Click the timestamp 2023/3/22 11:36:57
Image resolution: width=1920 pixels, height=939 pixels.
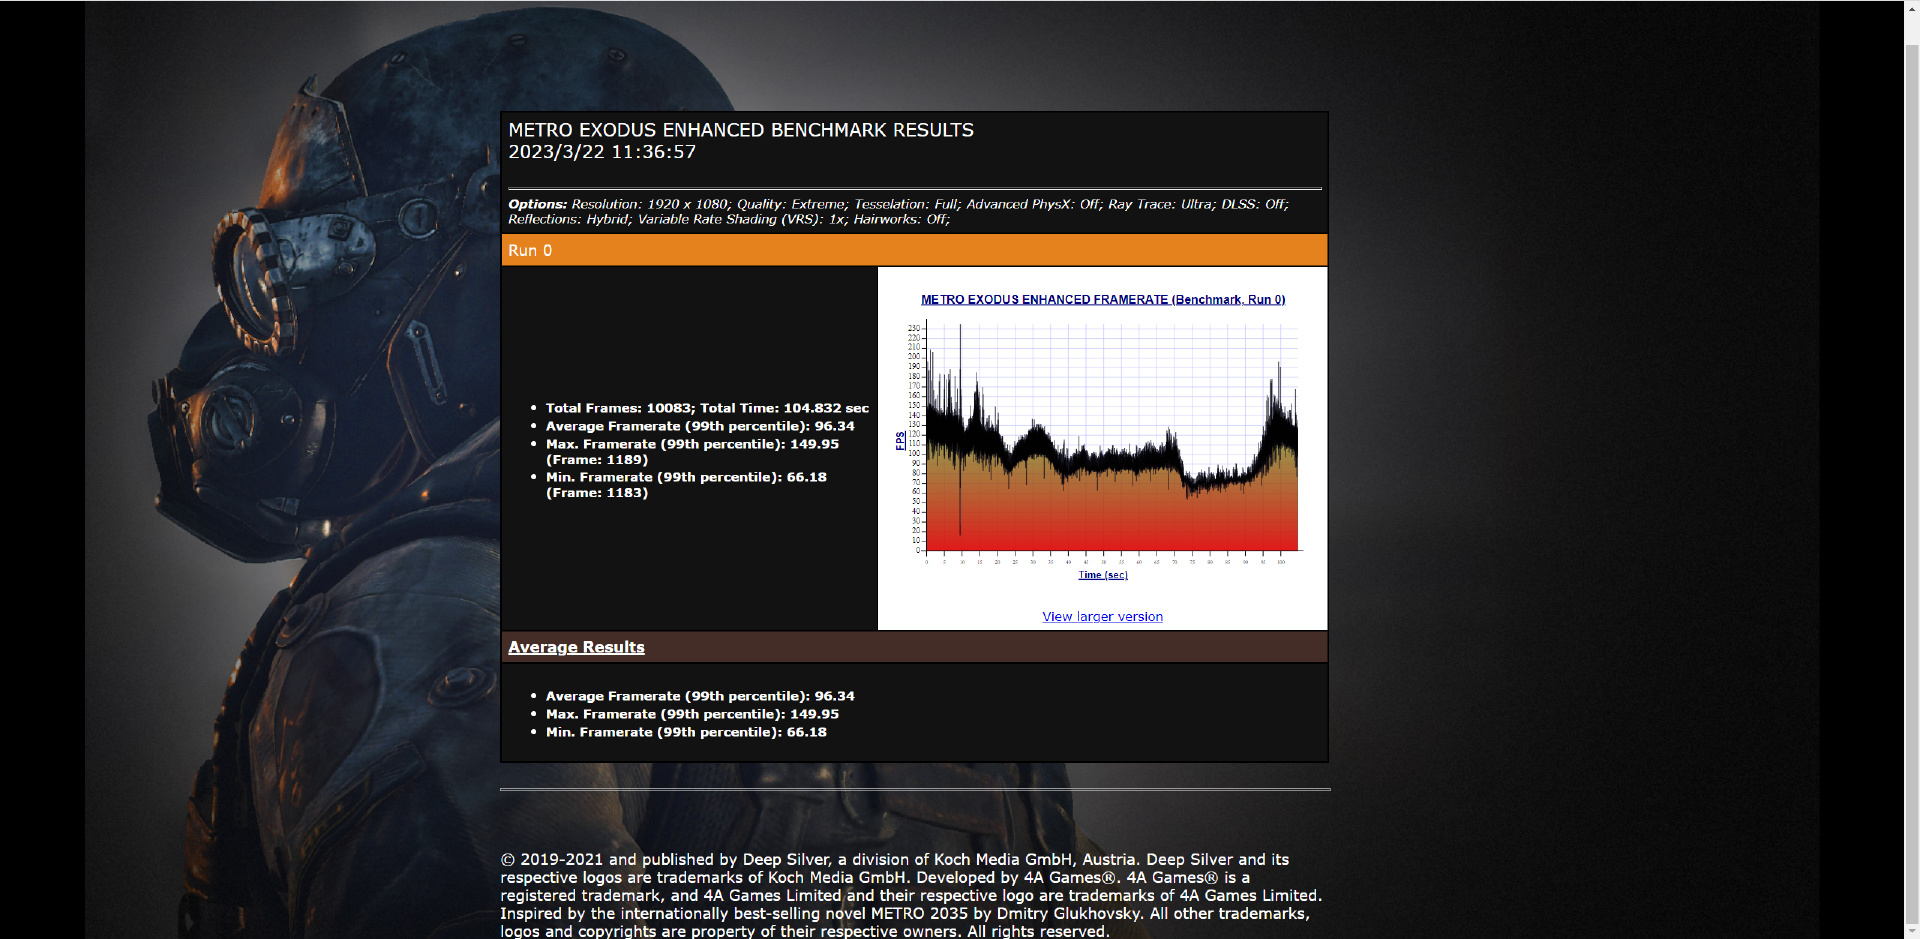coord(602,152)
